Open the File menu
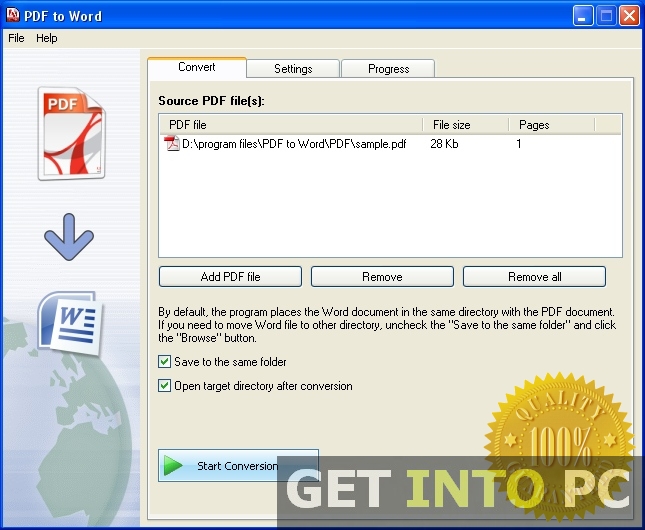The width and height of the screenshot is (645, 530). 16,38
